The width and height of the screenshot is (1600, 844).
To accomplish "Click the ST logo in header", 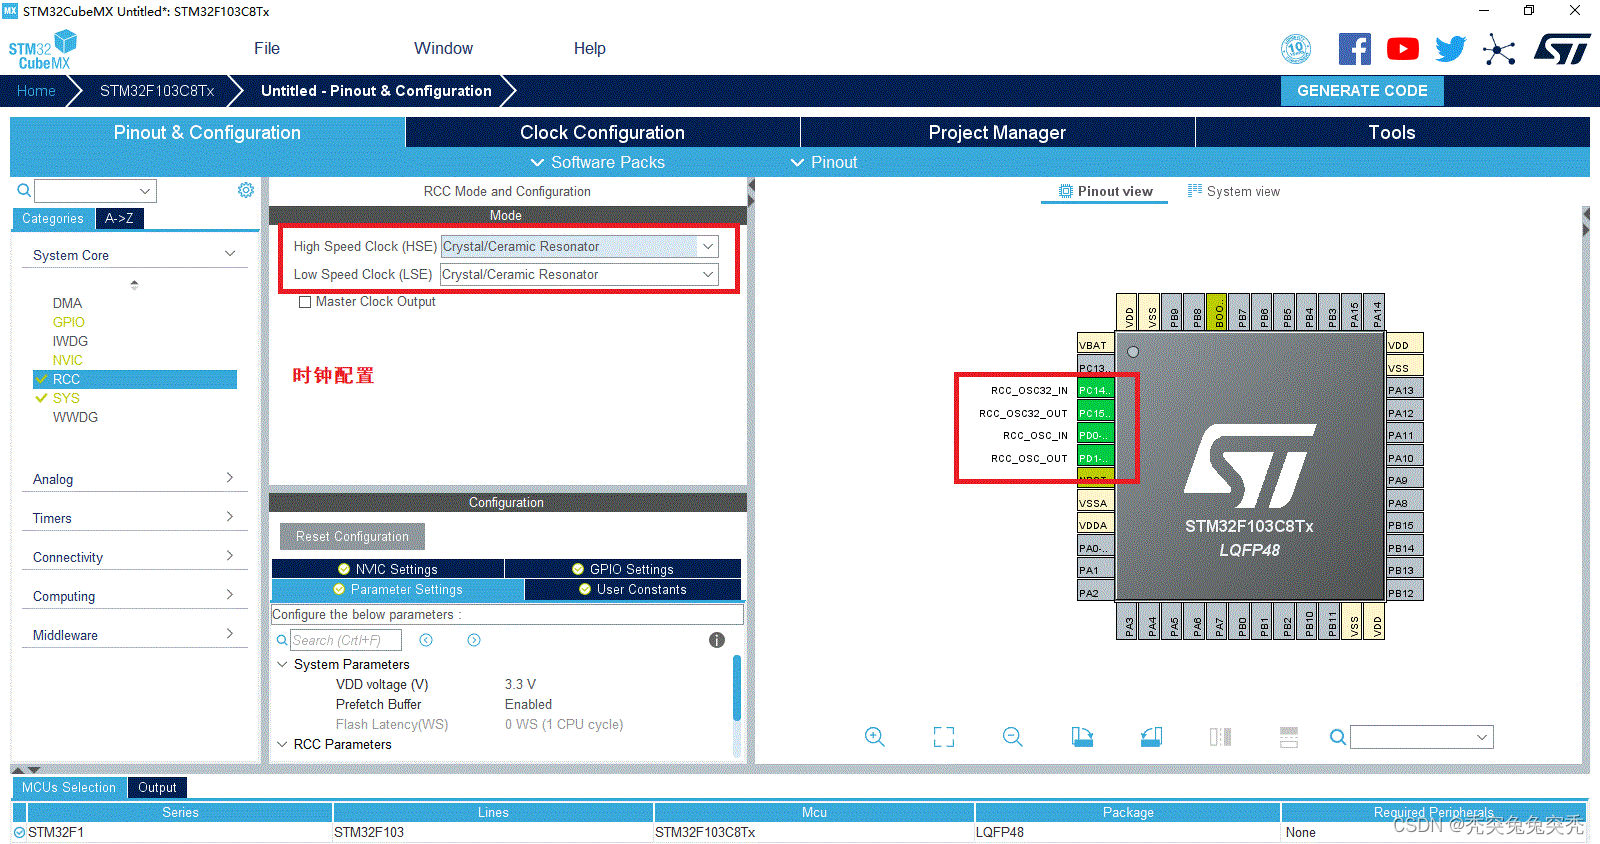I will click(1562, 49).
